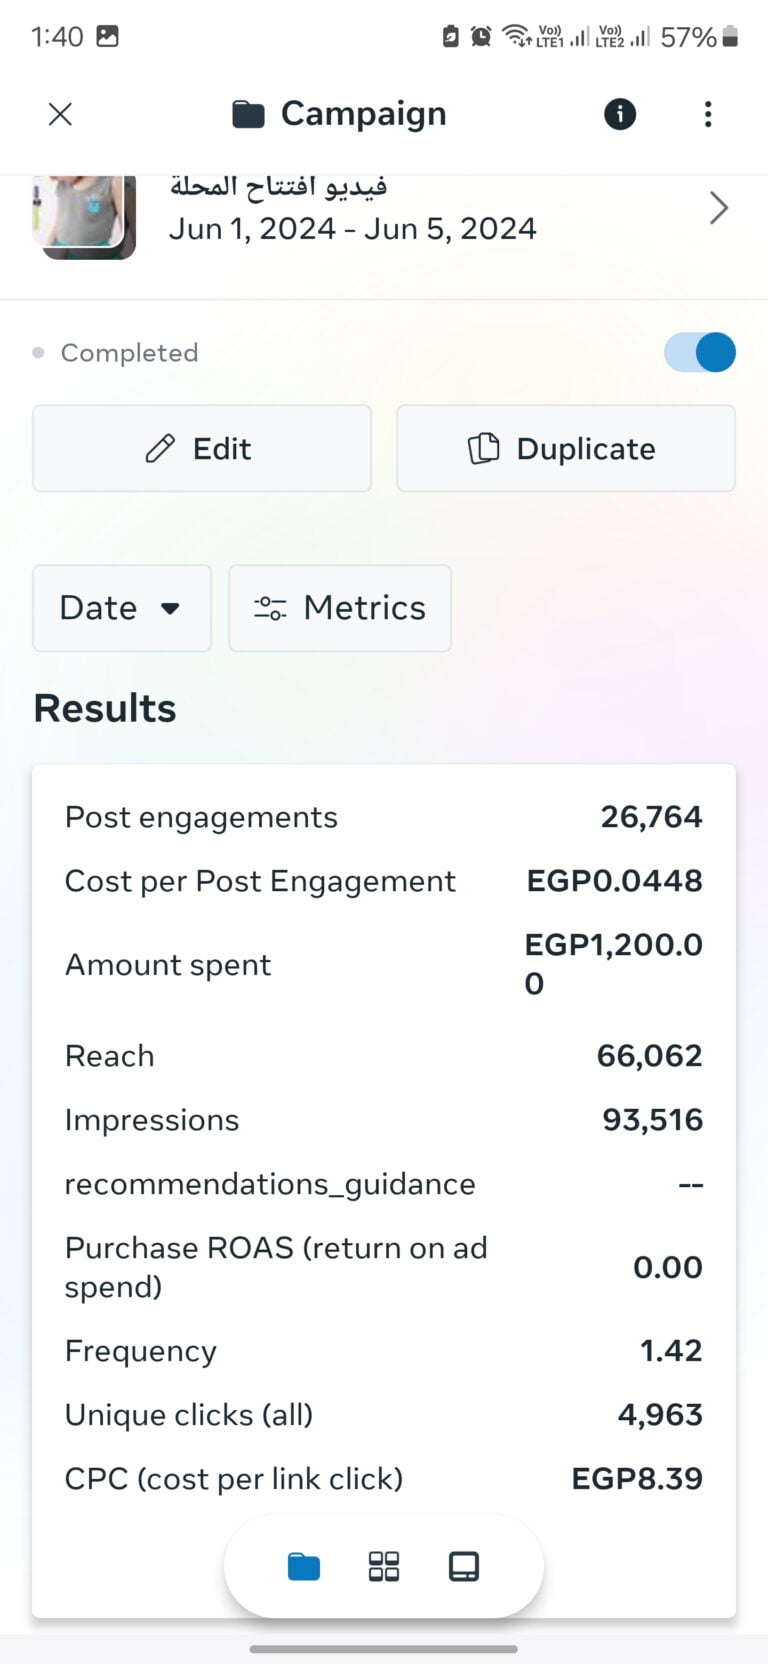This screenshot has width=768, height=1664.
Task: Open Metrics customization options
Action: click(340, 608)
